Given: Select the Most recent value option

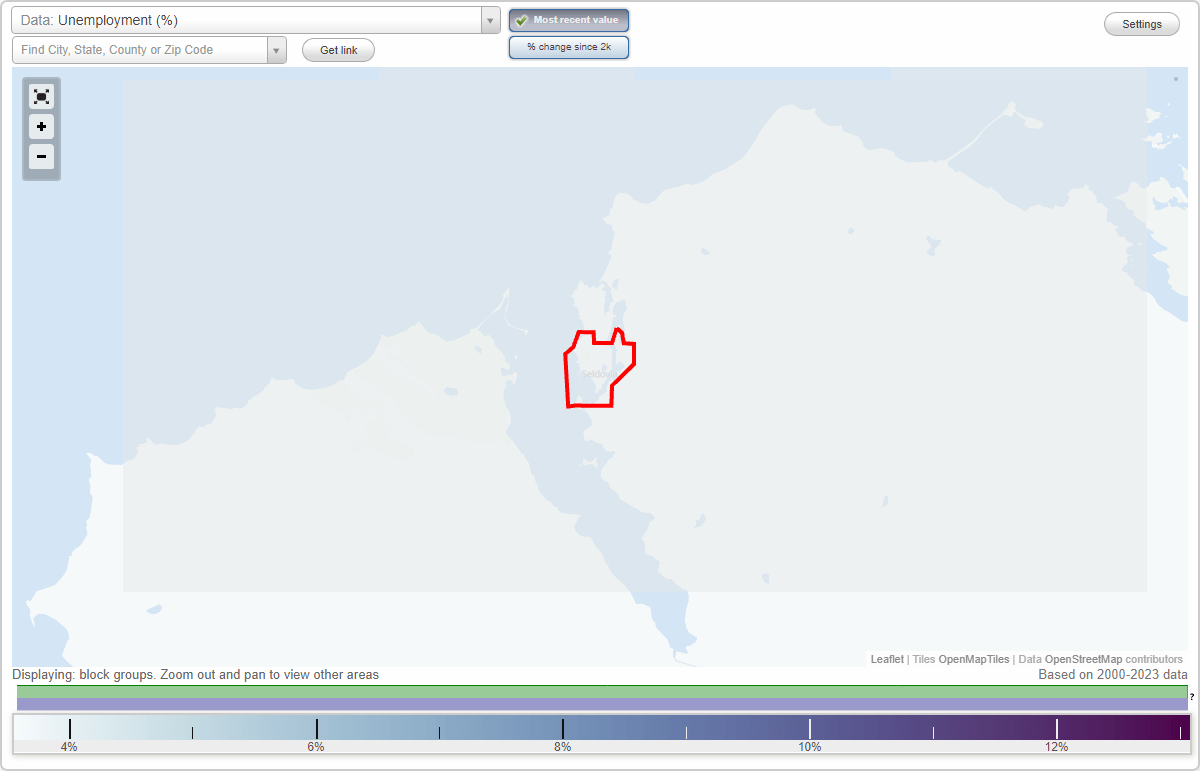Looking at the screenshot, I should pos(569,20).
